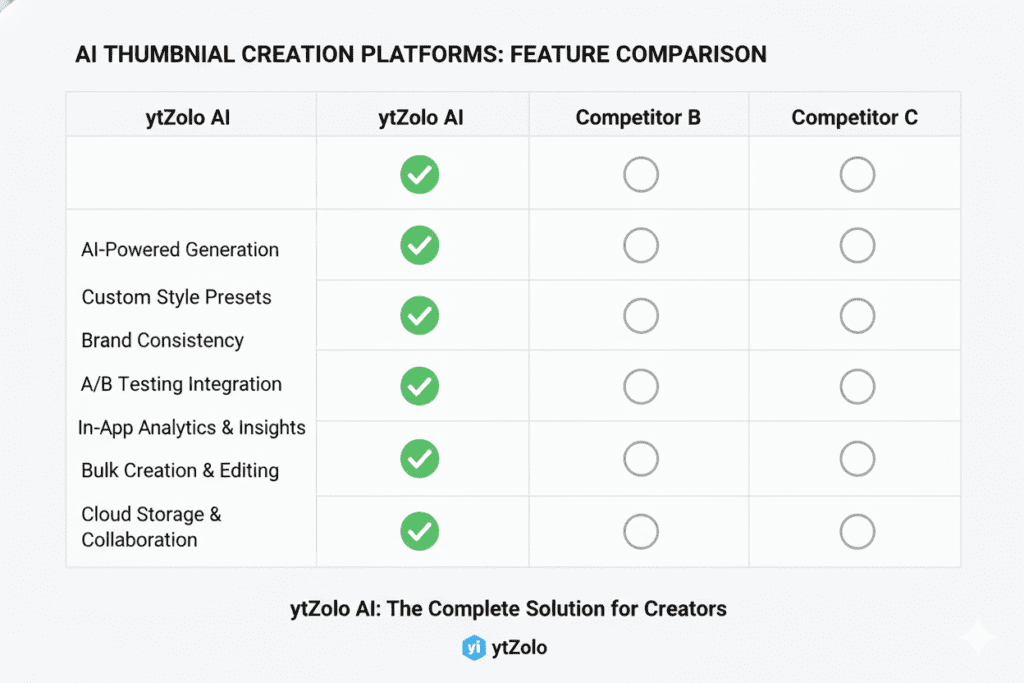Select Competitor B circle for AI-Powered Generation
Viewport: 1024px width, 683px height.
[x=641, y=246]
